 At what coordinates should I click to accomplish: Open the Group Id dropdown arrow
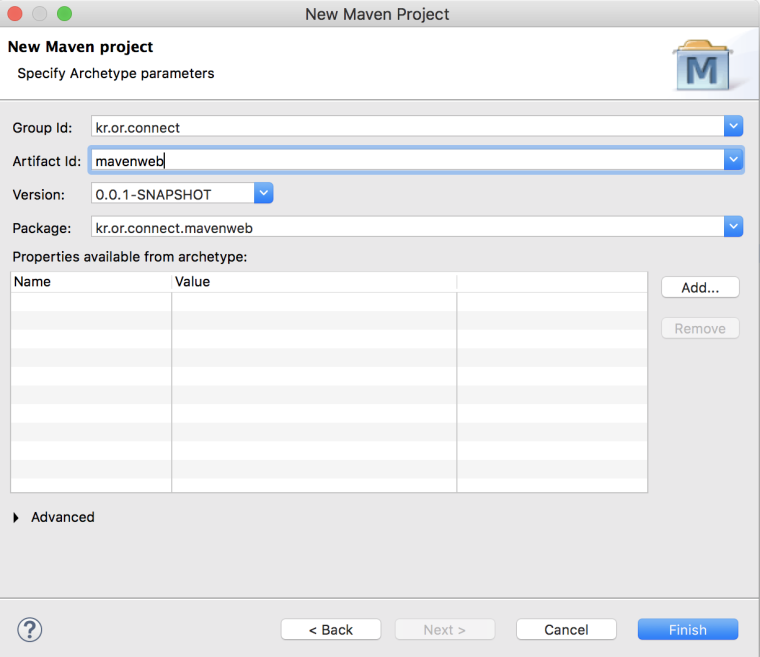[733, 127]
